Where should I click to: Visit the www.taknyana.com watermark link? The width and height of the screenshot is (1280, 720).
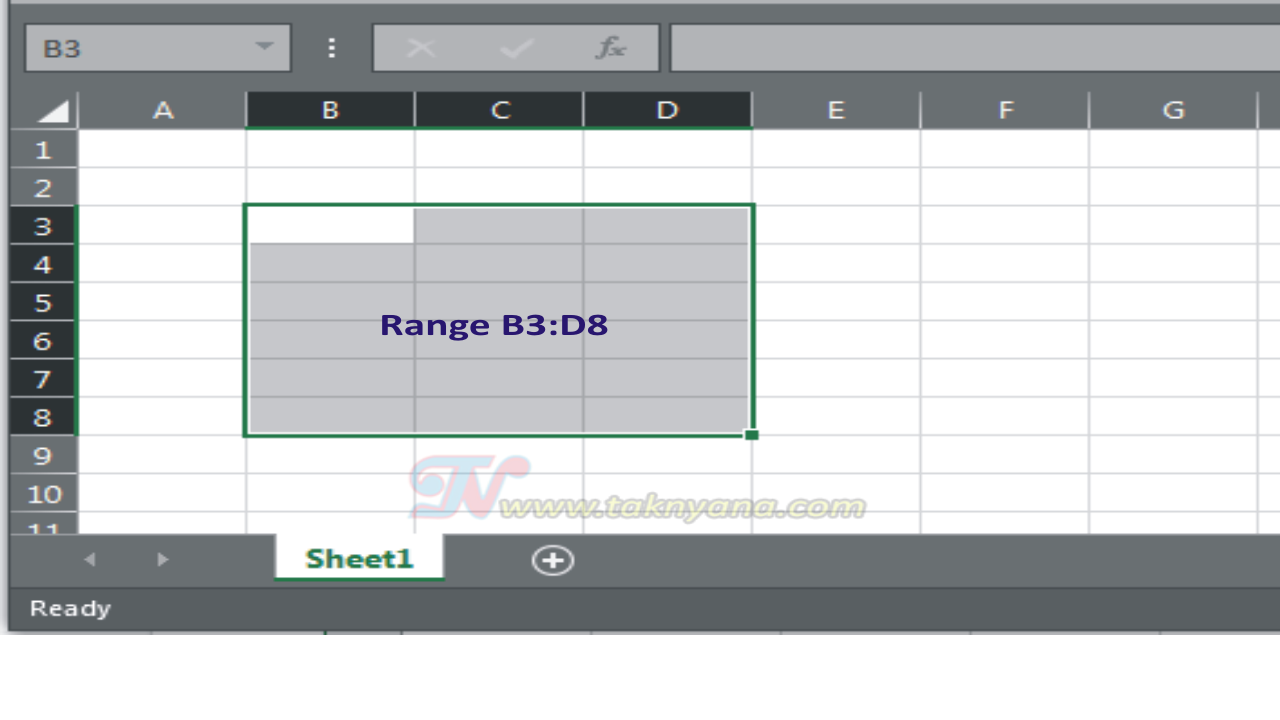tap(685, 503)
